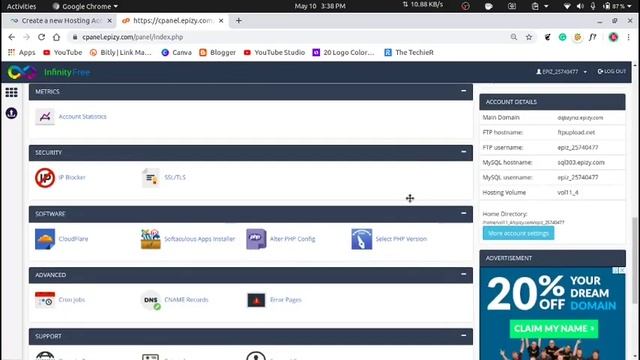
Task: Open the Canva bookmark
Action: pyautogui.click(x=176, y=52)
